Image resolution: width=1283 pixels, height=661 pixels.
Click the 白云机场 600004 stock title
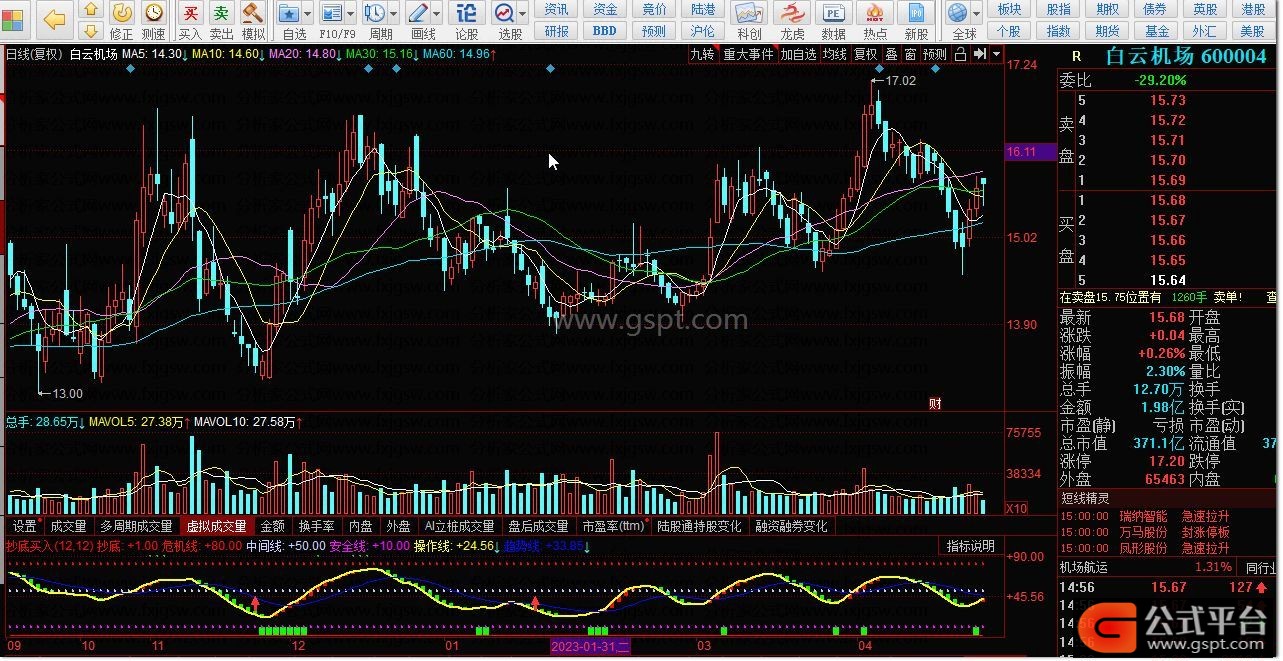point(1185,56)
